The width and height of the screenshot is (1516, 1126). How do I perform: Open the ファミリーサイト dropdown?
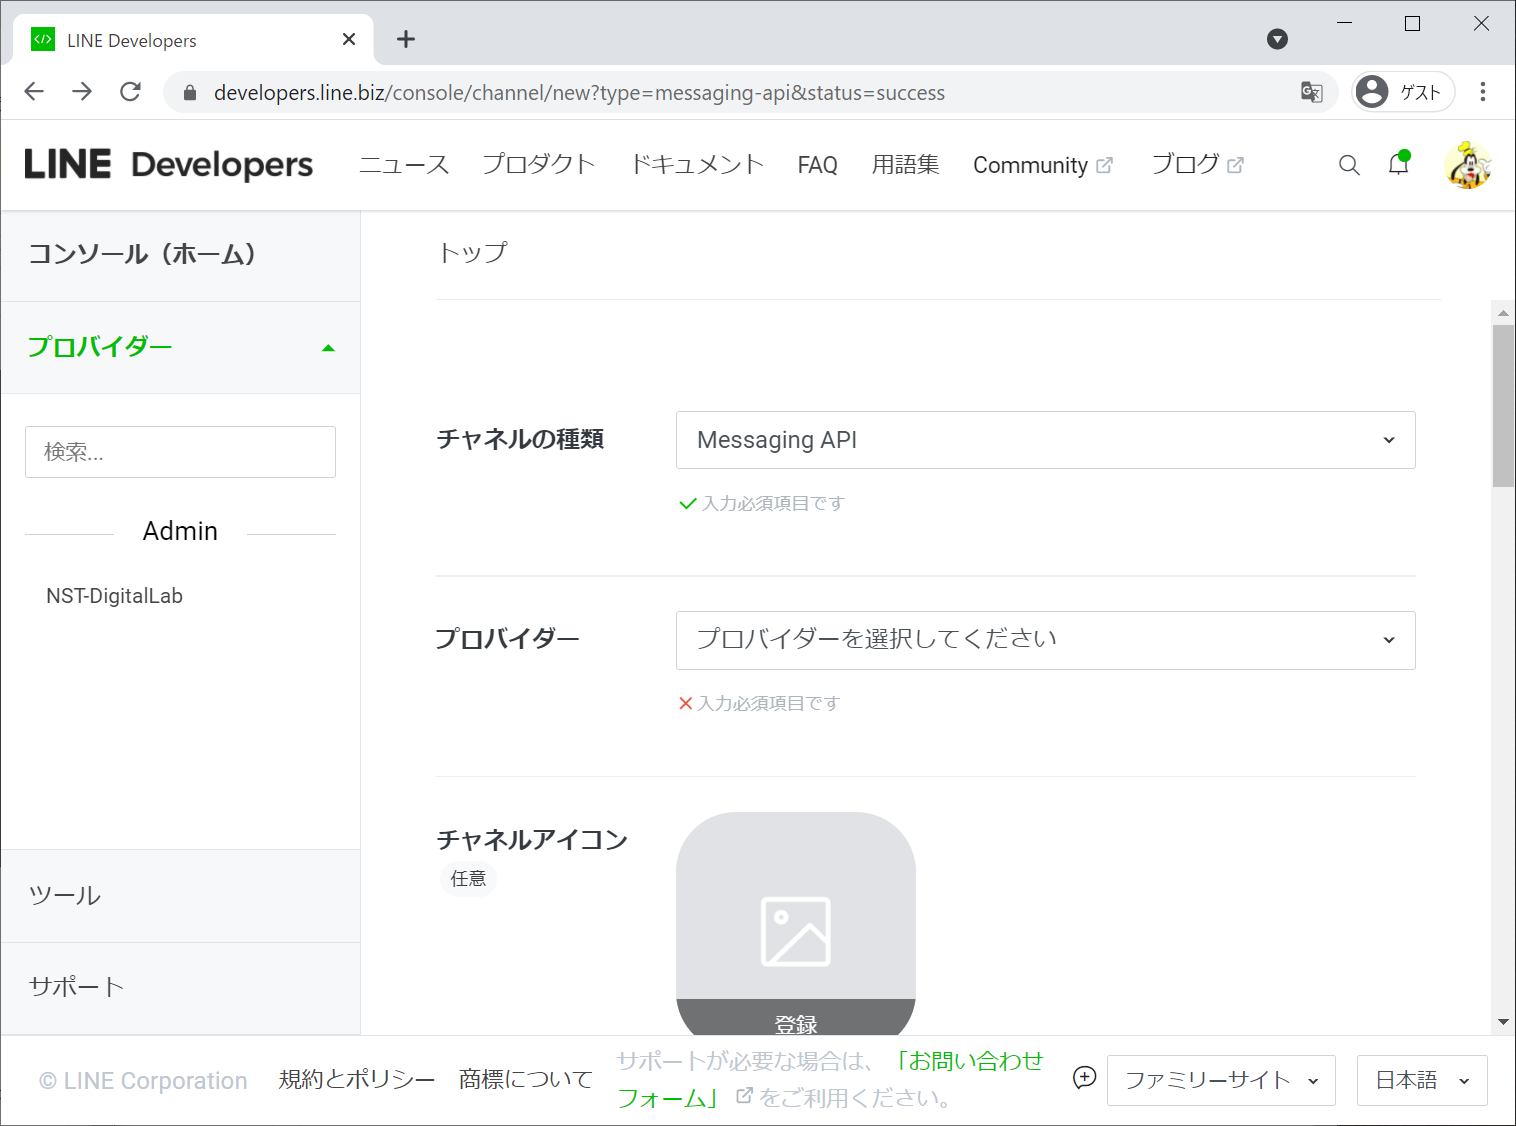coord(1221,1080)
